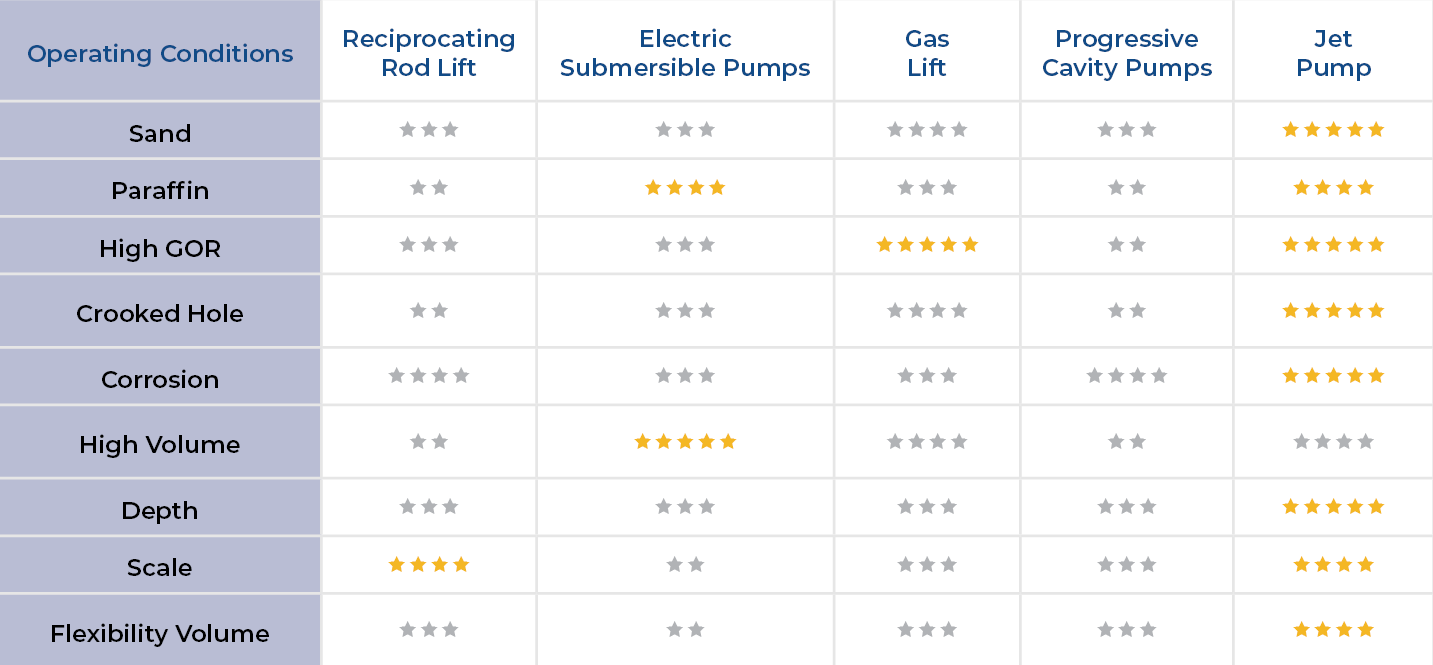This screenshot has height=665, width=1433.
Task: Click the Progressive Cavity Pumps column heading
Action: click(x=1127, y=53)
